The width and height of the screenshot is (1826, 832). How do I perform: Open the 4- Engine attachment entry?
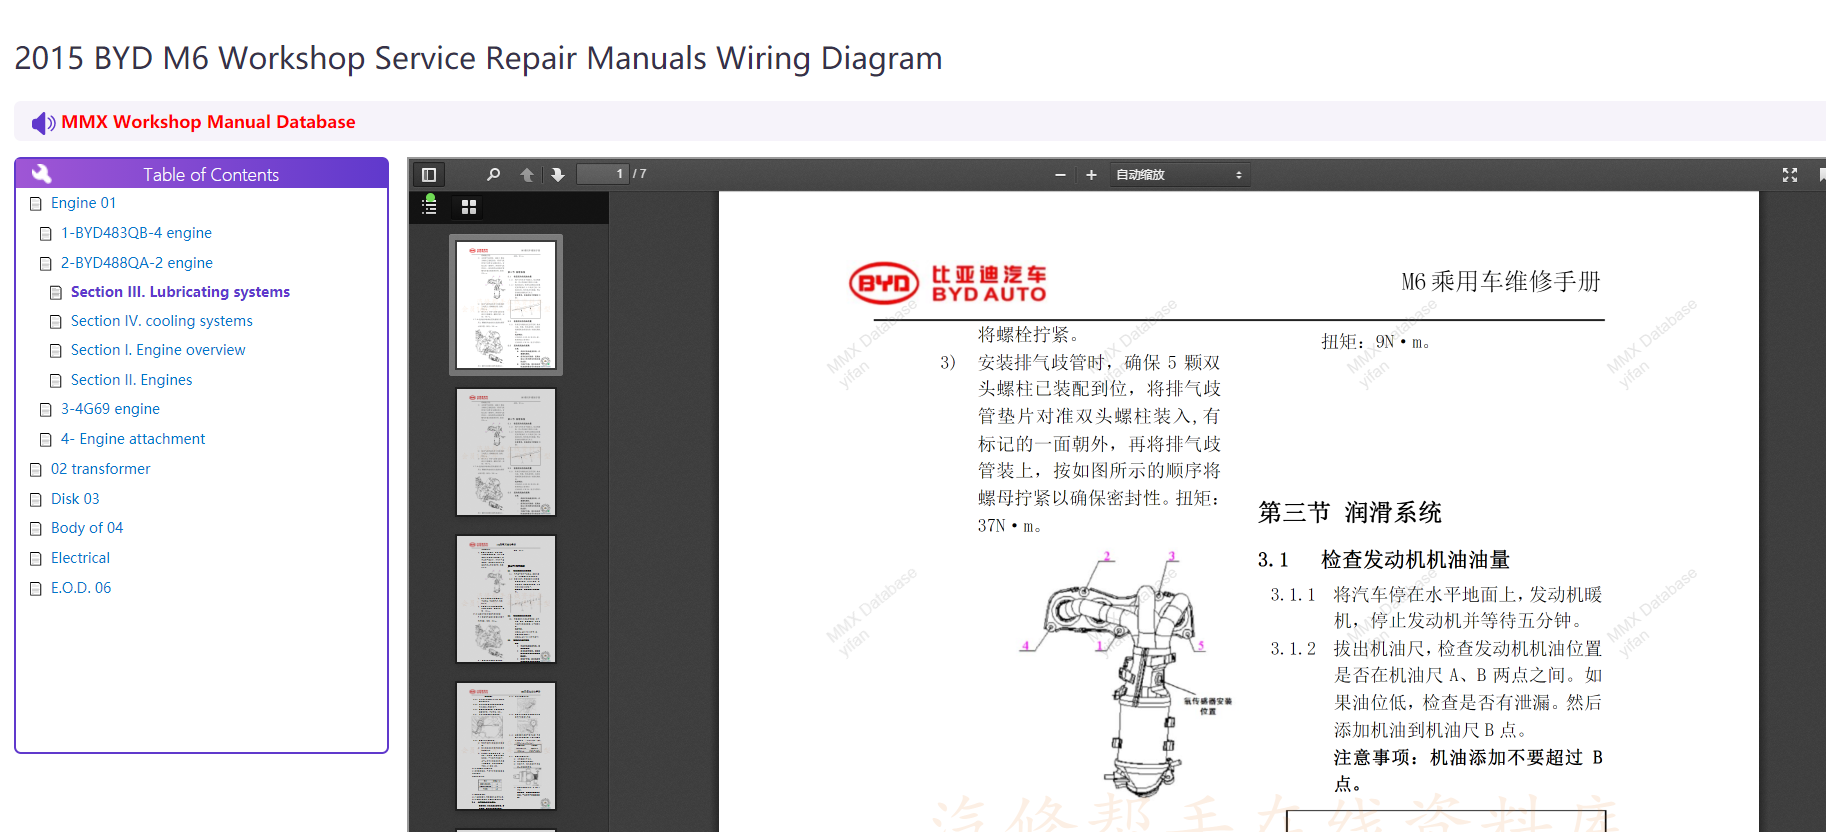click(x=133, y=439)
